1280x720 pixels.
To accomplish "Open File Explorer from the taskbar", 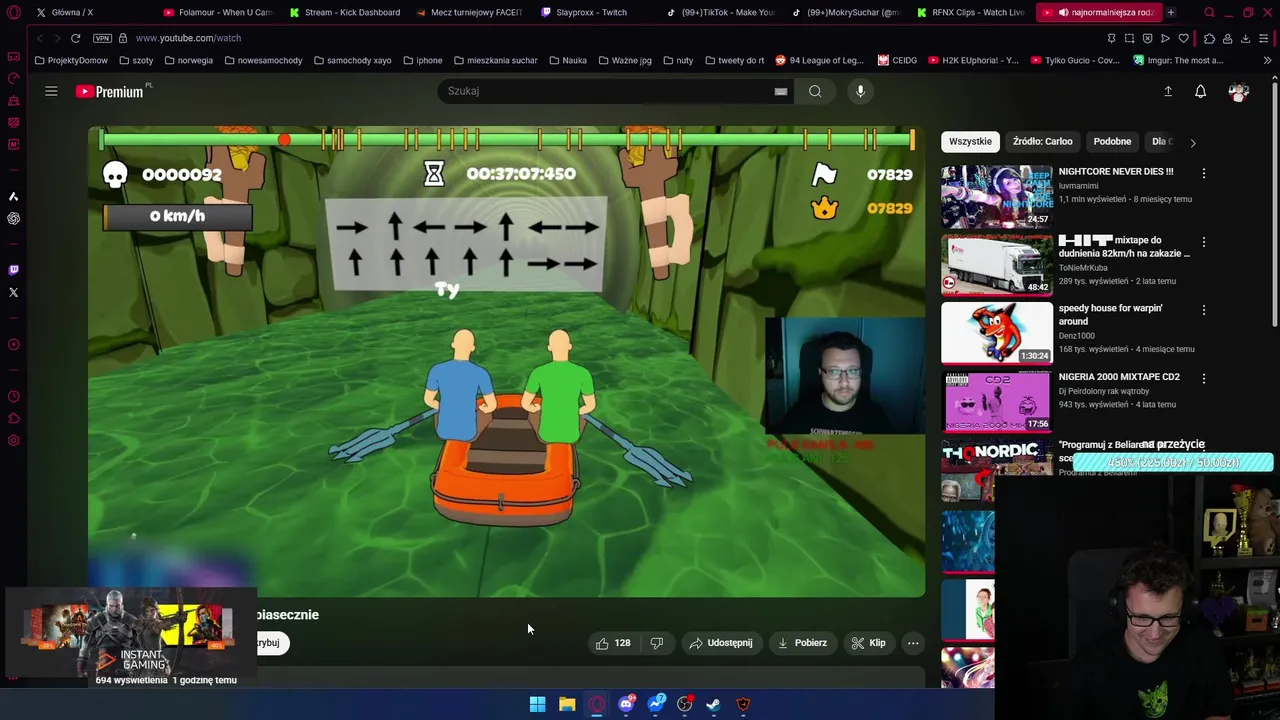I will click(x=567, y=704).
